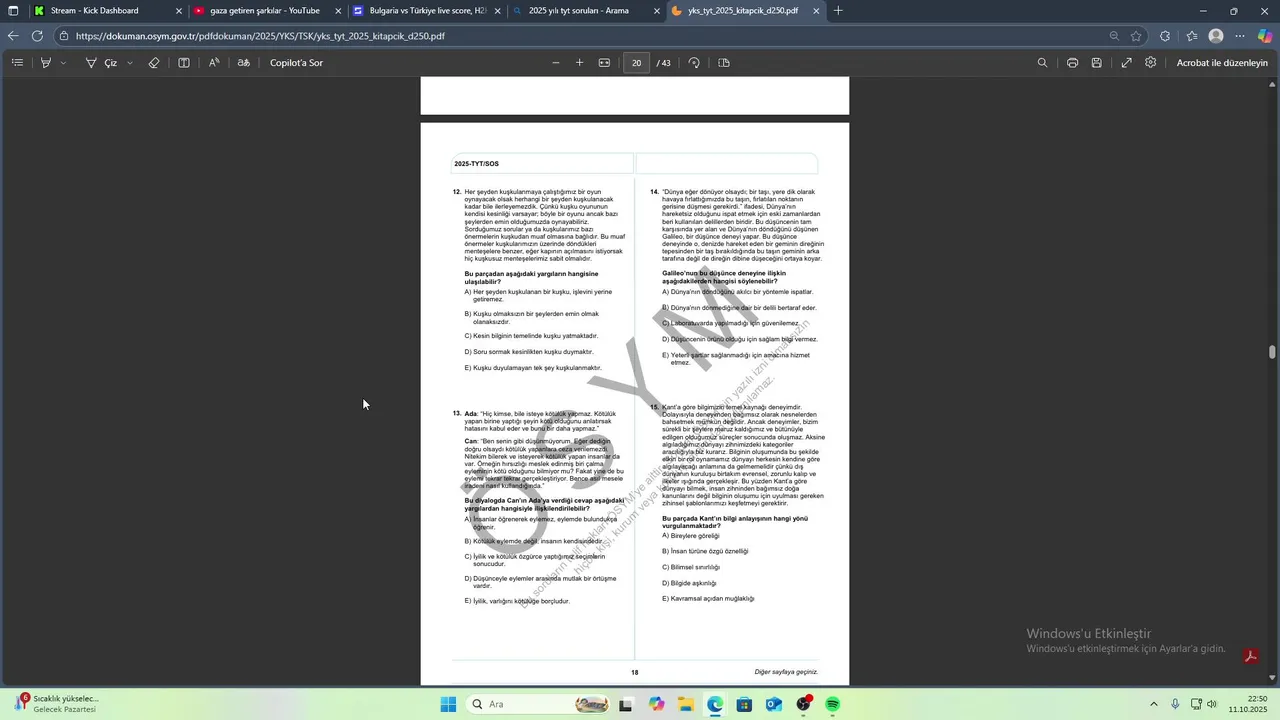Click the Diğer sayfaya geçiniz text

pos(786,672)
